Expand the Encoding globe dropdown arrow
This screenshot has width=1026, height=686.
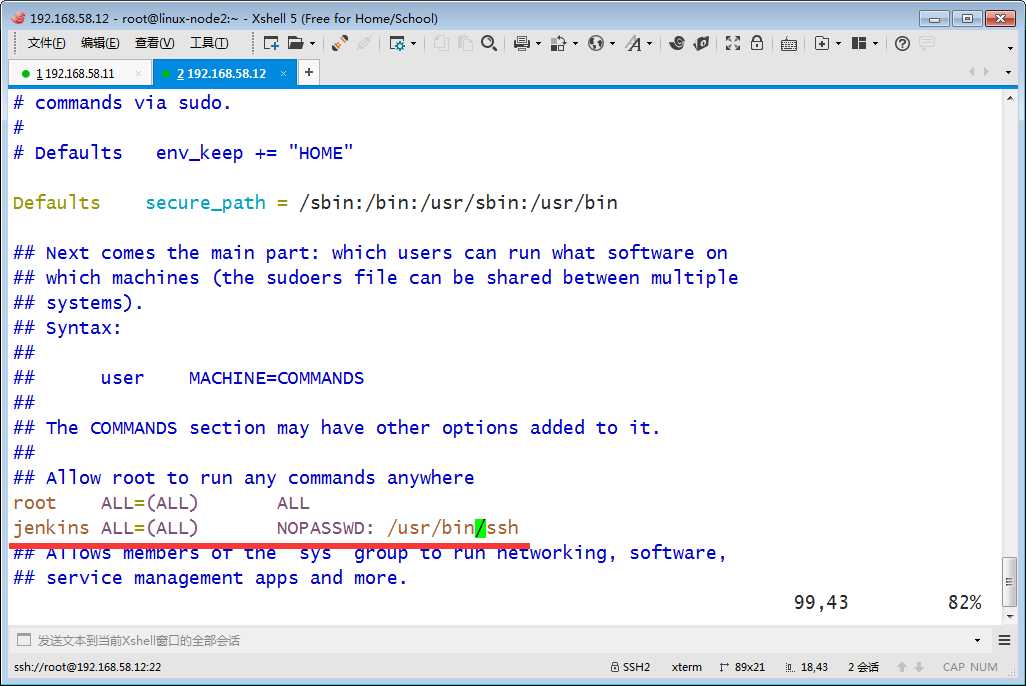[x=612, y=44]
